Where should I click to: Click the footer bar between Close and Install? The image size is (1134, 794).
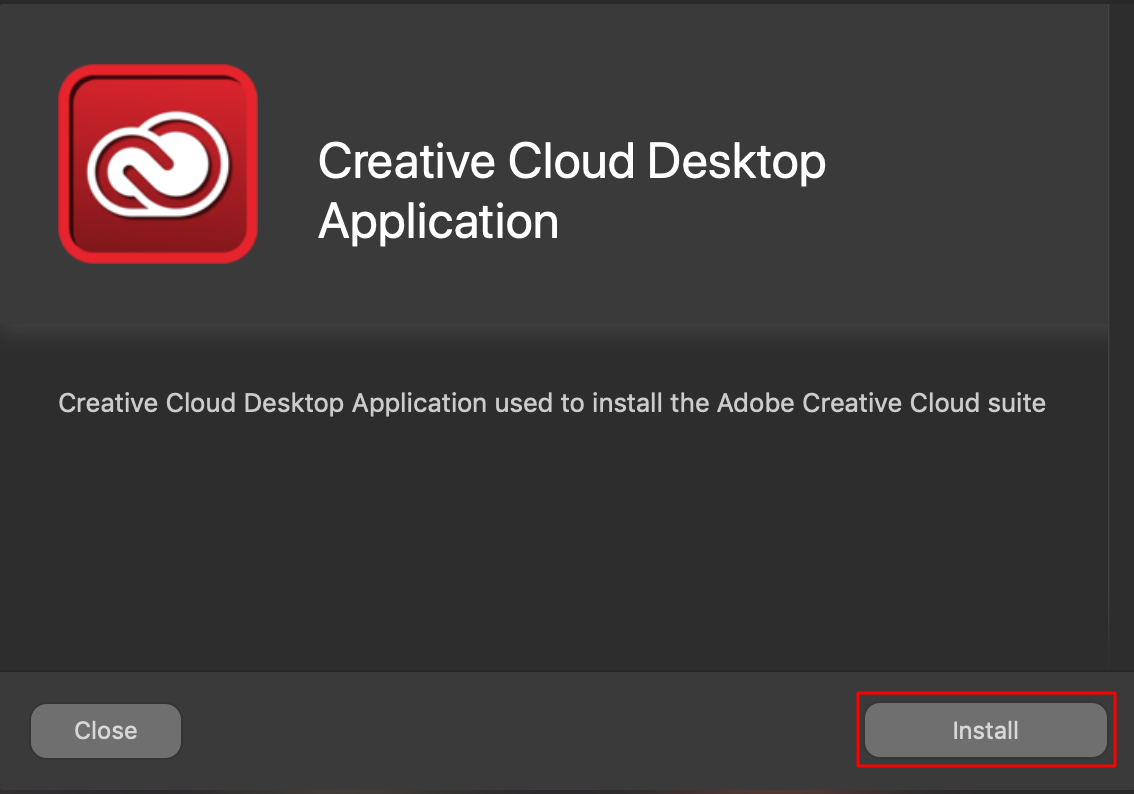click(x=520, y=731)
